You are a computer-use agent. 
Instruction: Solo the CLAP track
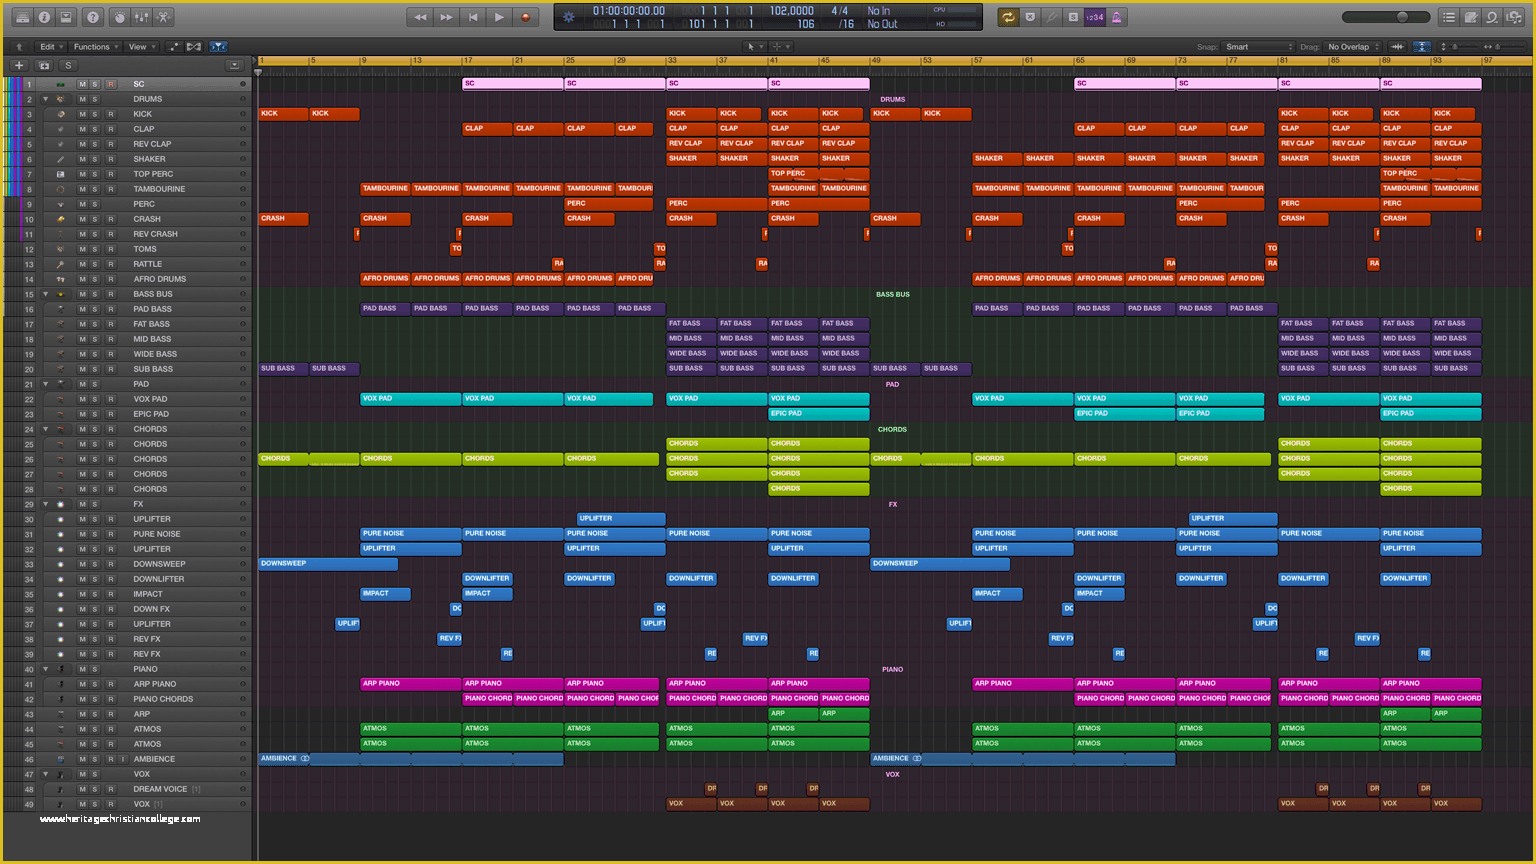[x=95, y=129]
